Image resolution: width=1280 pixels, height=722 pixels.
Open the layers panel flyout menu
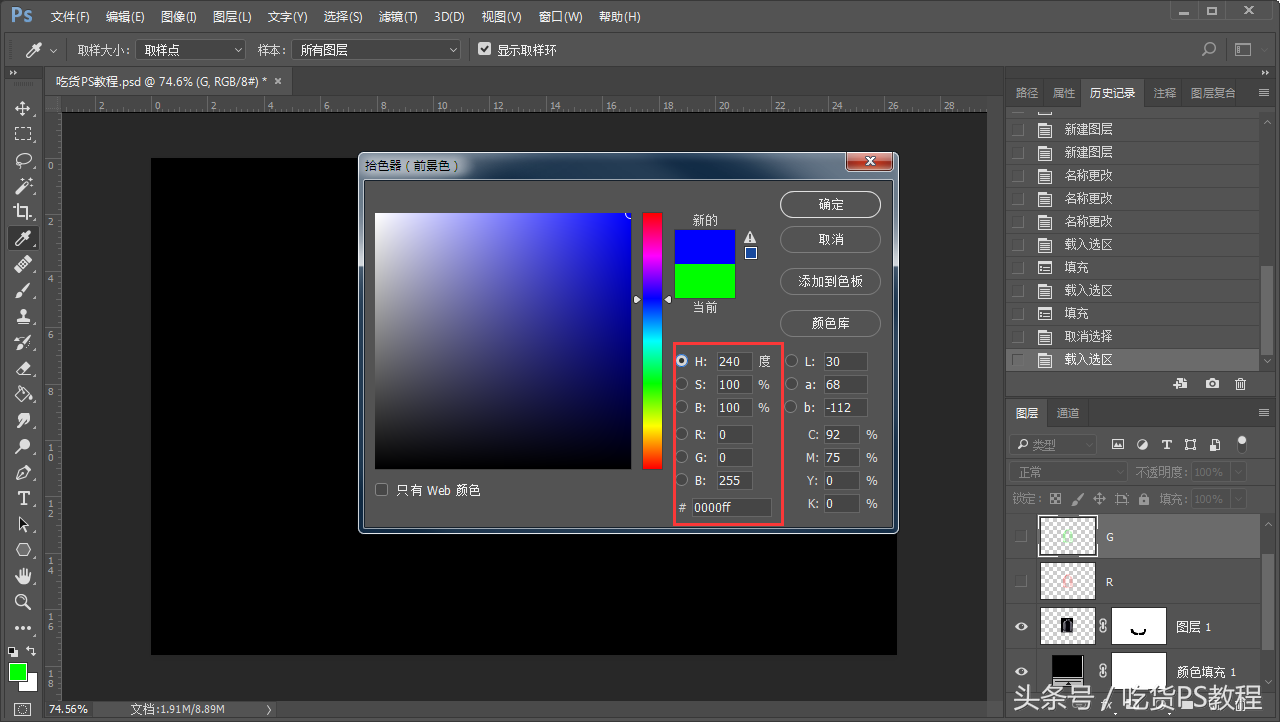click(x=1264, y=413)
